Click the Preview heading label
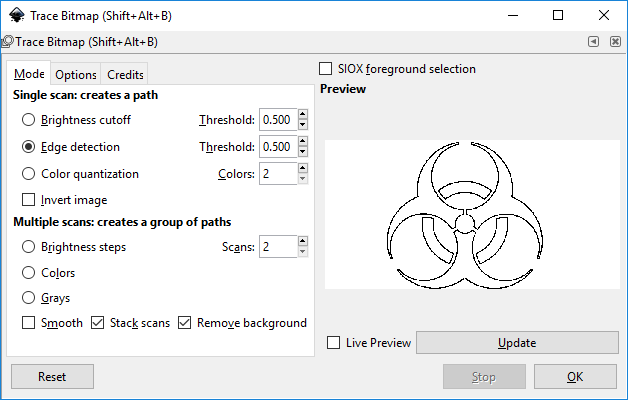 (x=343, y=89)
